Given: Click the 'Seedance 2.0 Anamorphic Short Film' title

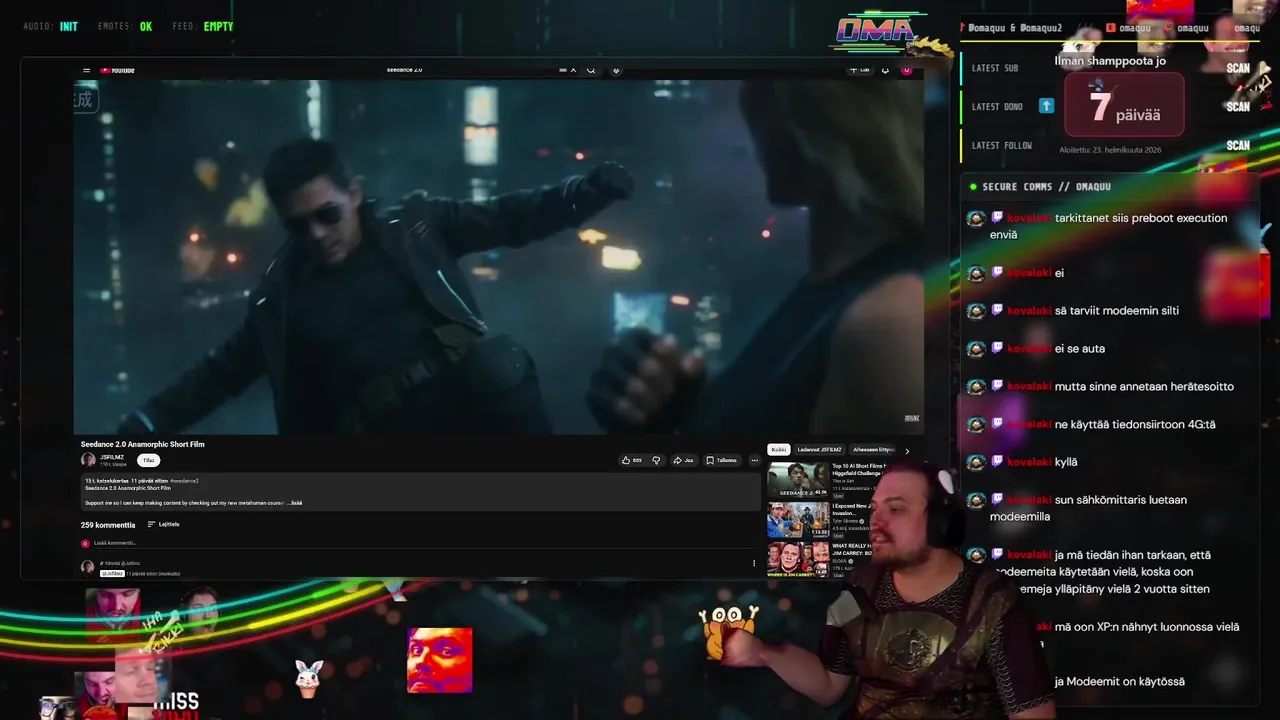Looking at the screenshot, I should 142,444.
